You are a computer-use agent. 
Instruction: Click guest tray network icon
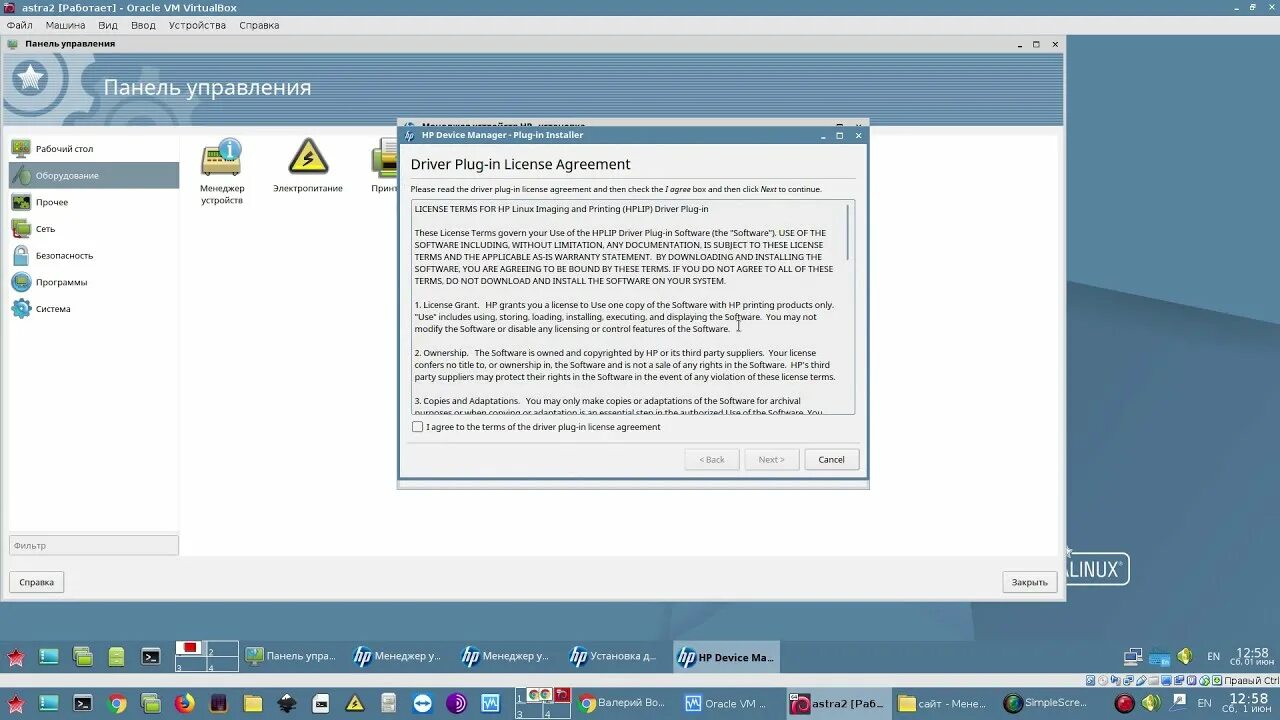point(1133,657)
